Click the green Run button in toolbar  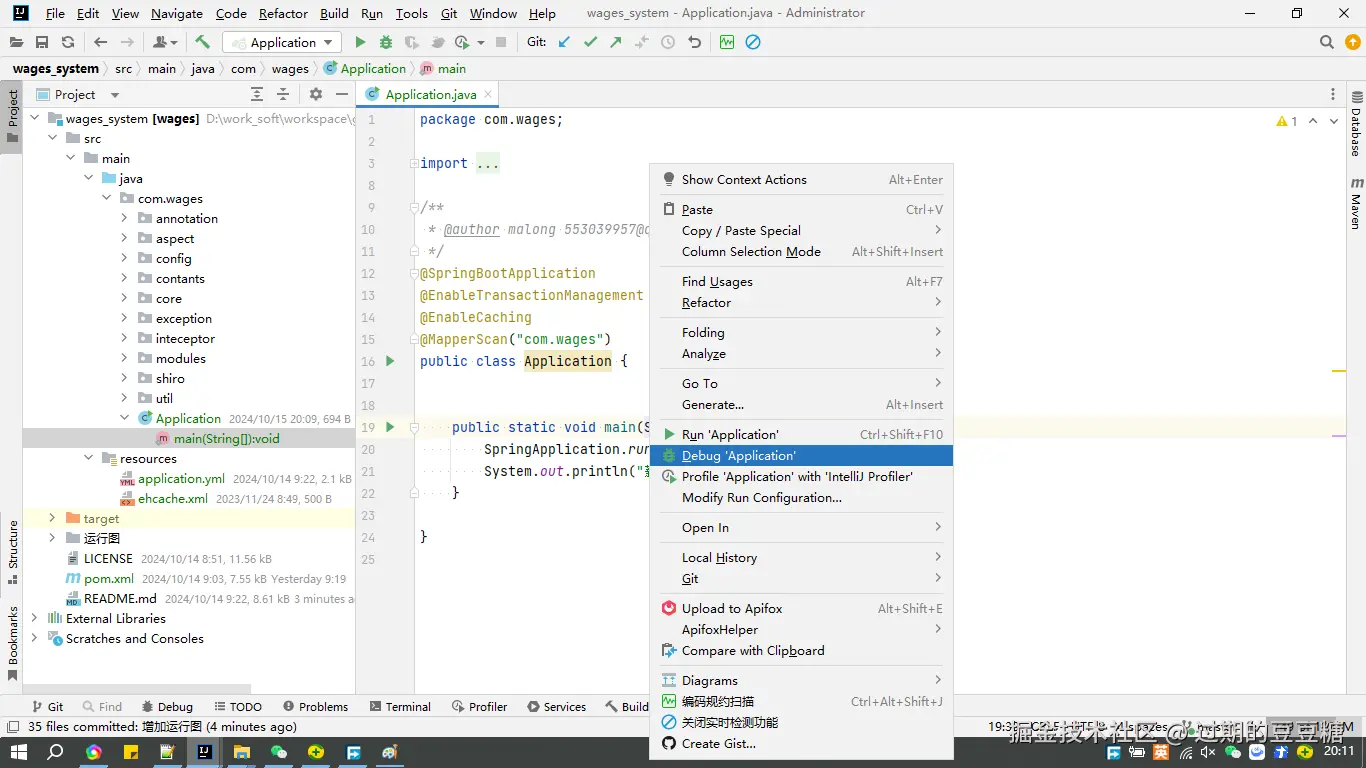tap(360, 42)
